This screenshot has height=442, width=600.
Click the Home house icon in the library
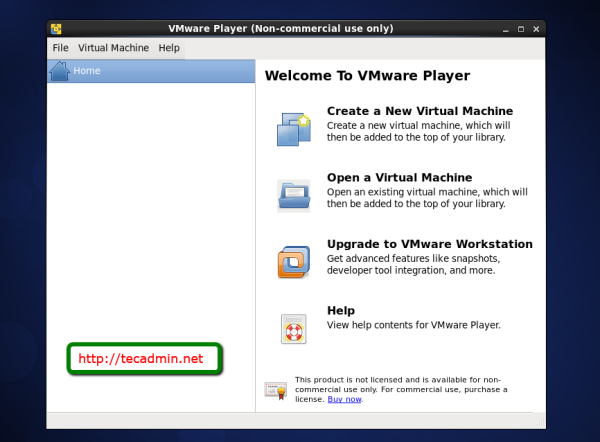pyautogui.click(x=59, y=71)
